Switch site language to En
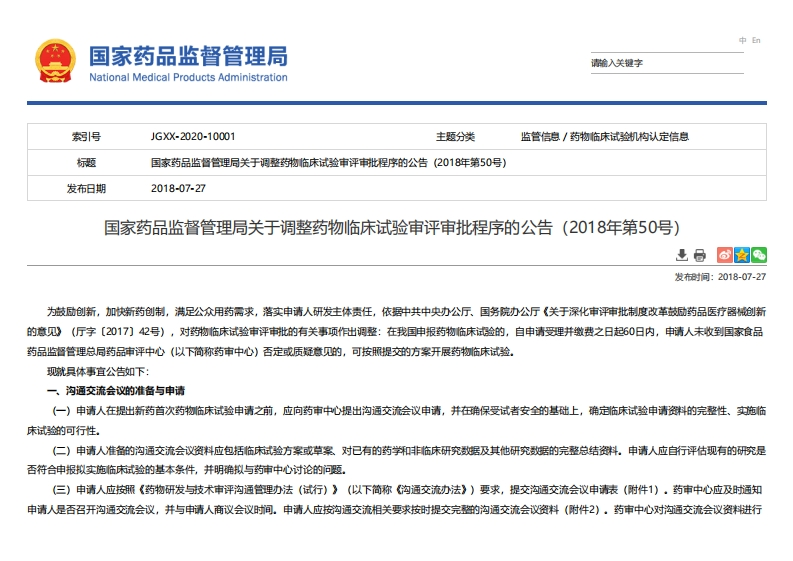Screen dimensions: 793x561 click(x=756, y=40)
